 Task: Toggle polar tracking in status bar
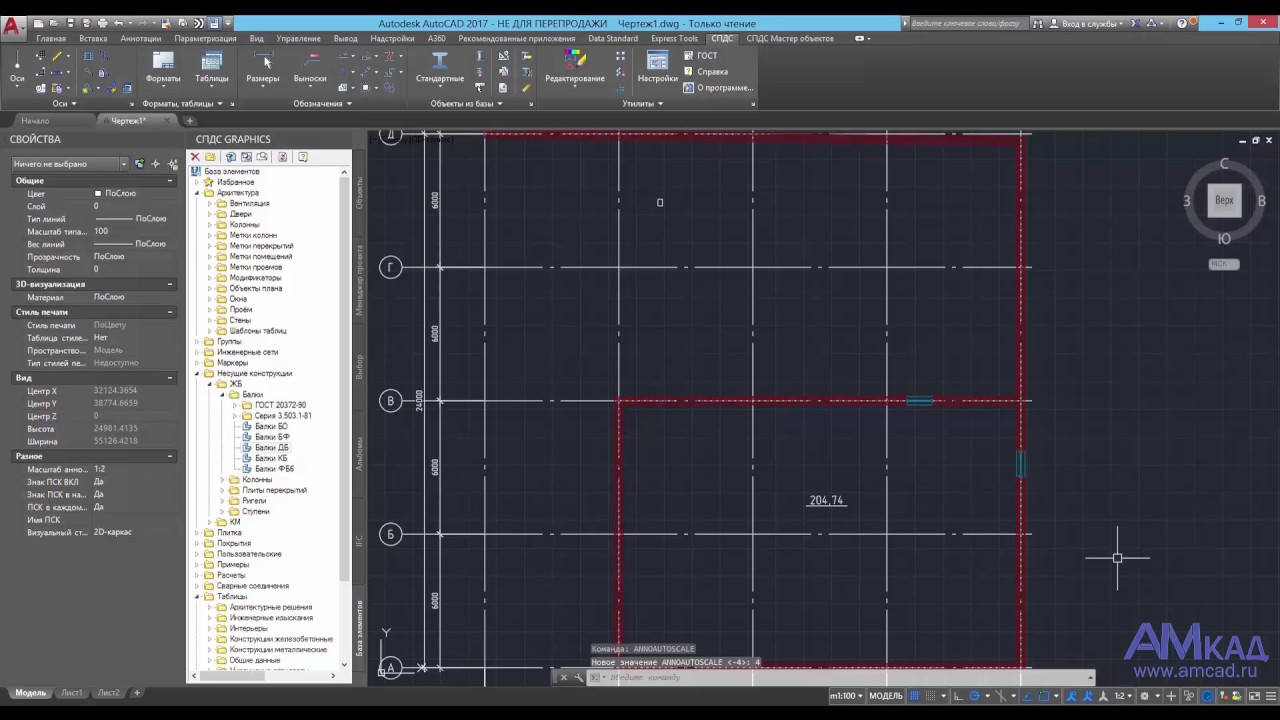975,696
